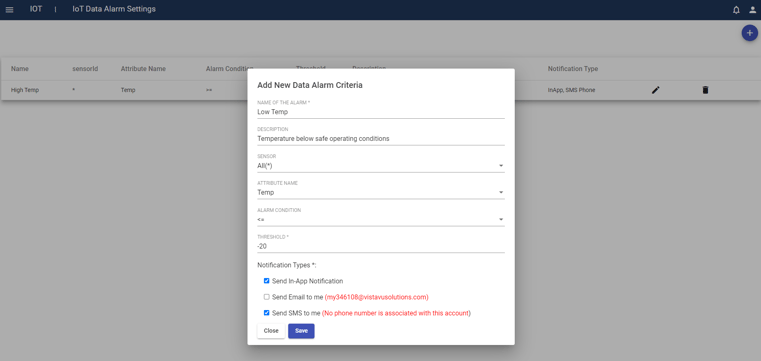The width and height of the screenshot is (761, 361).
Task: Click the Notification Type column header
Action: [x=573, y=69]
